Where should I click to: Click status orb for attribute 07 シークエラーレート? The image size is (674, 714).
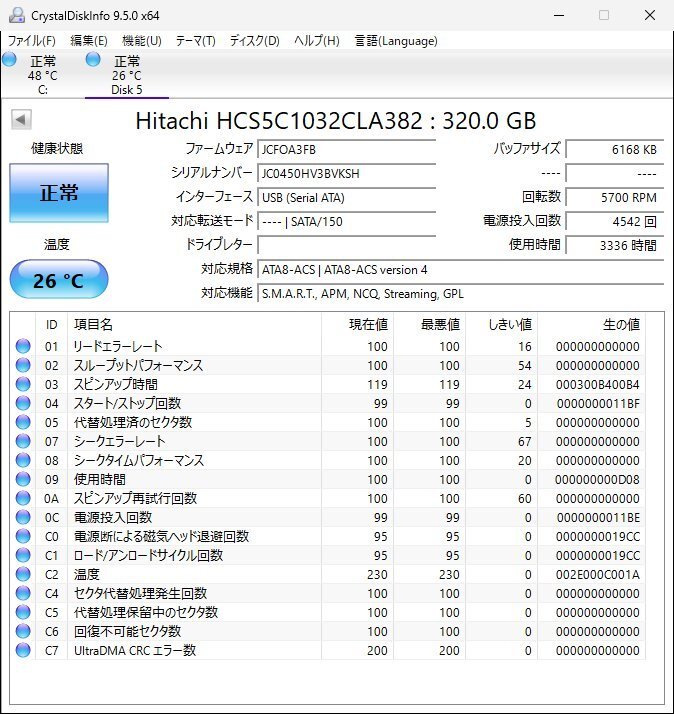[23, 441]
